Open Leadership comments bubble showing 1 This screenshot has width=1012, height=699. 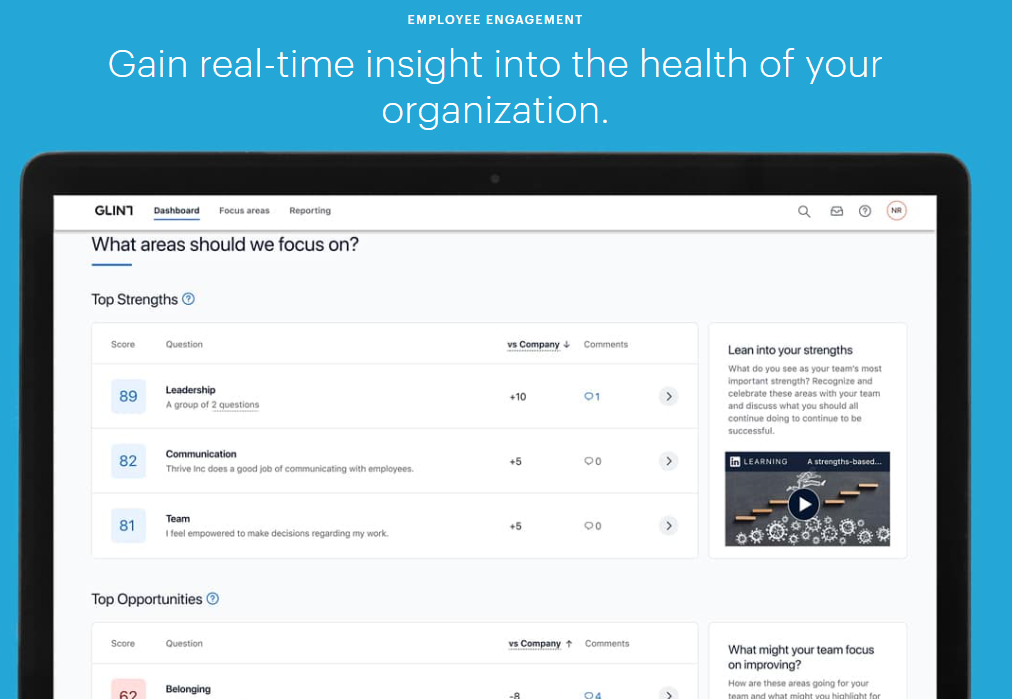click(592, 396)
